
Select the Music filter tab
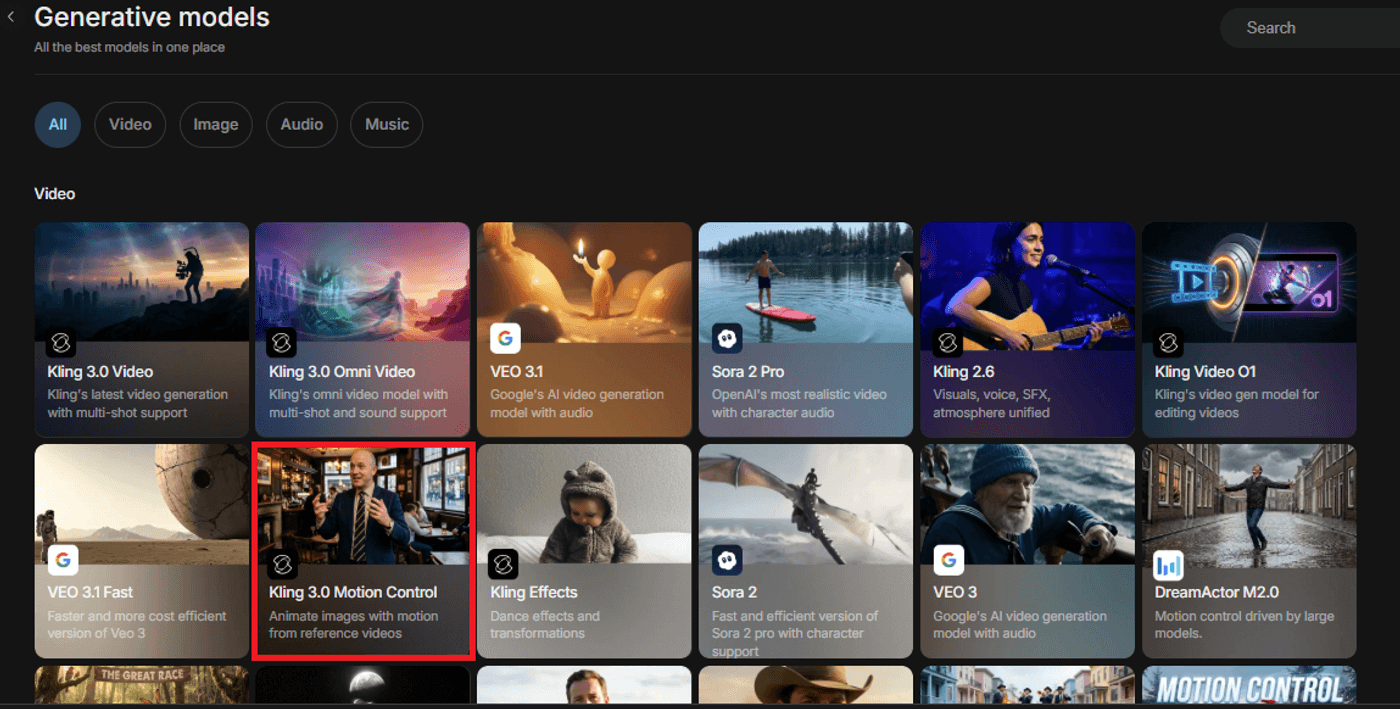coord(387,125)
